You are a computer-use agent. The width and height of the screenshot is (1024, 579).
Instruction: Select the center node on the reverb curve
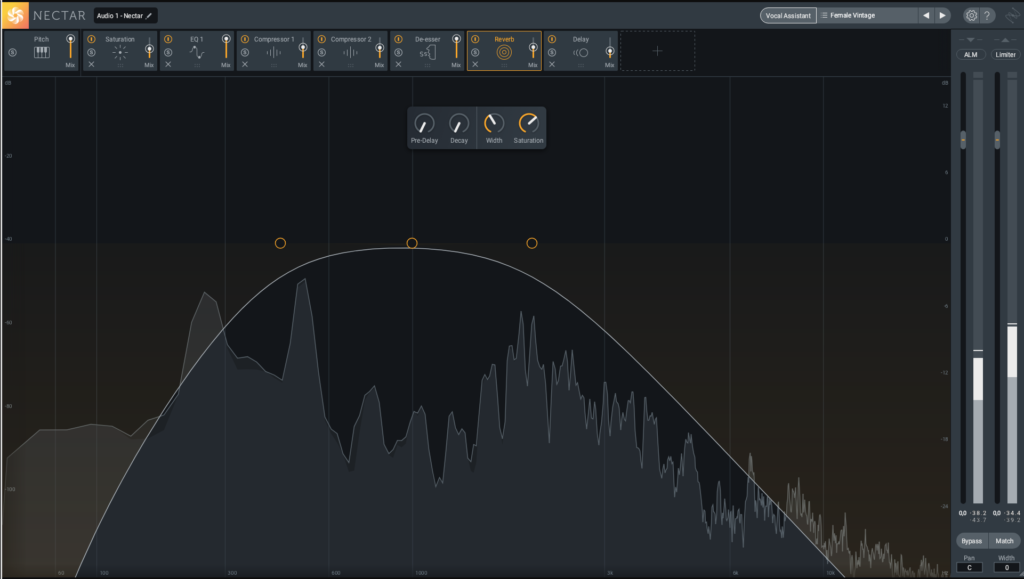coord(411,243)
